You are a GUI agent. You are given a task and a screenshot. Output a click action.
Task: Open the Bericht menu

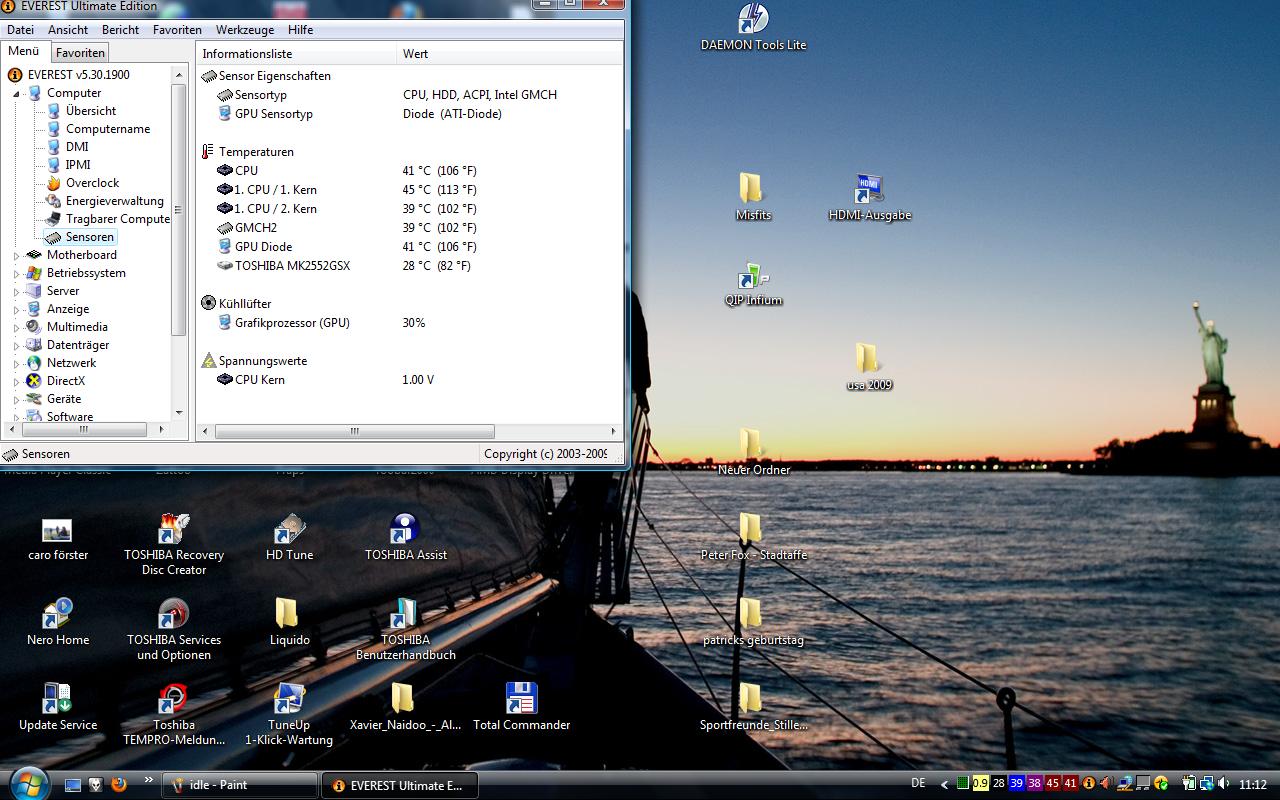120,30
